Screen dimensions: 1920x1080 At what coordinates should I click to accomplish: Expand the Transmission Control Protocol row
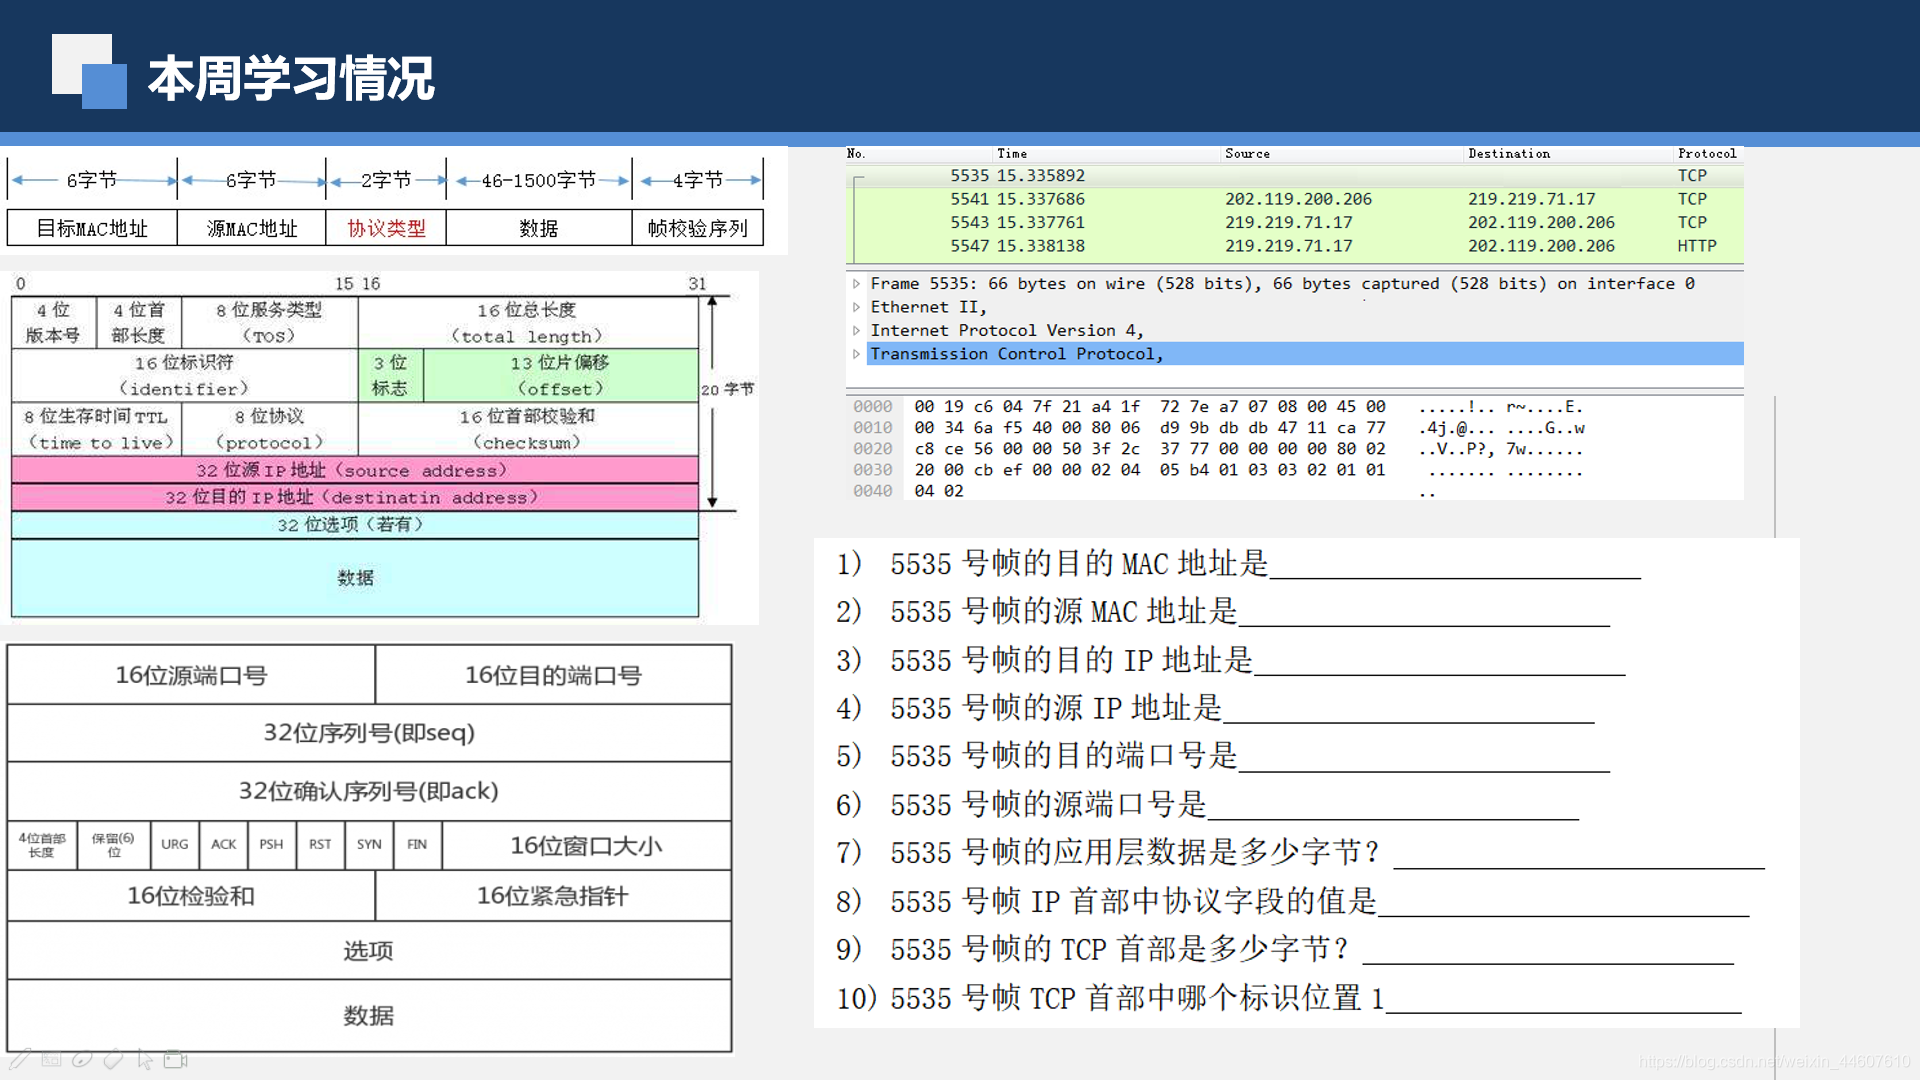(856, 354)
